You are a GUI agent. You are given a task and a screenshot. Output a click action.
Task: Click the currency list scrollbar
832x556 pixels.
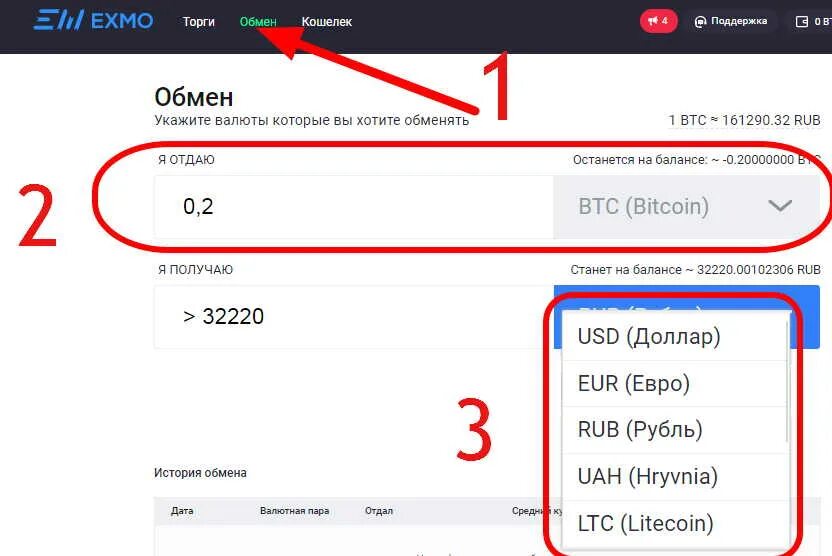tap(787, 379)
